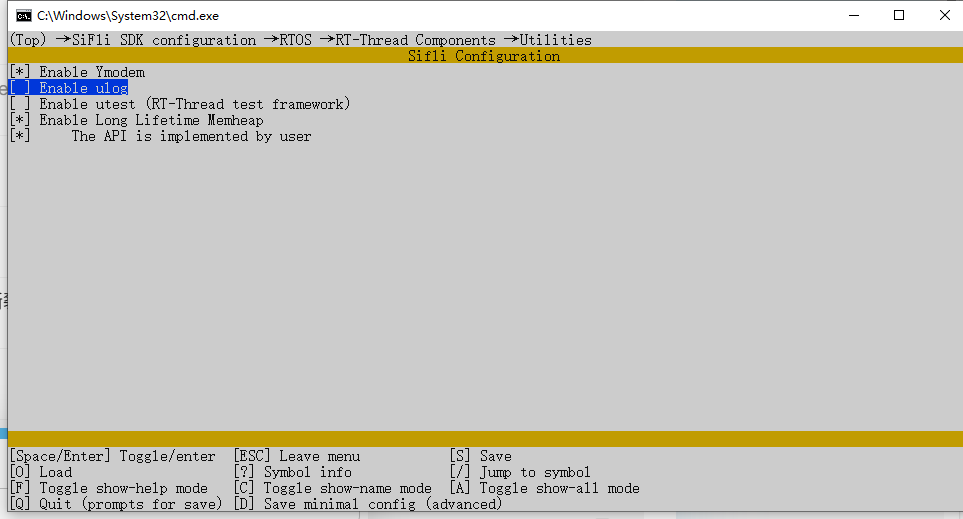Screen dimensions: 963x519
Task: Click the [S] Save shortcut hint
Action: [480, 456]
